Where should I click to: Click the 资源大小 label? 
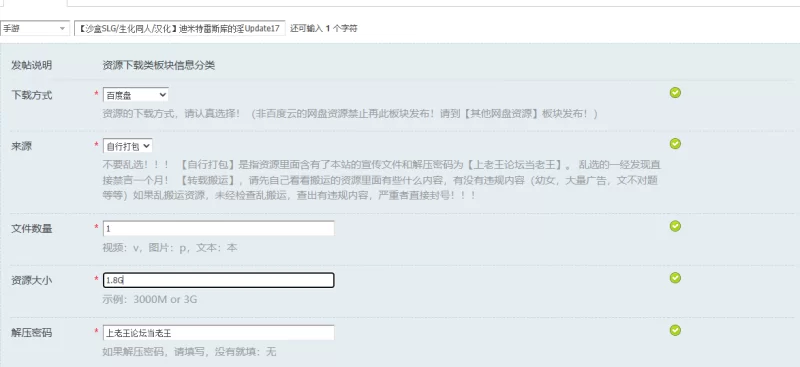point(32,280)
